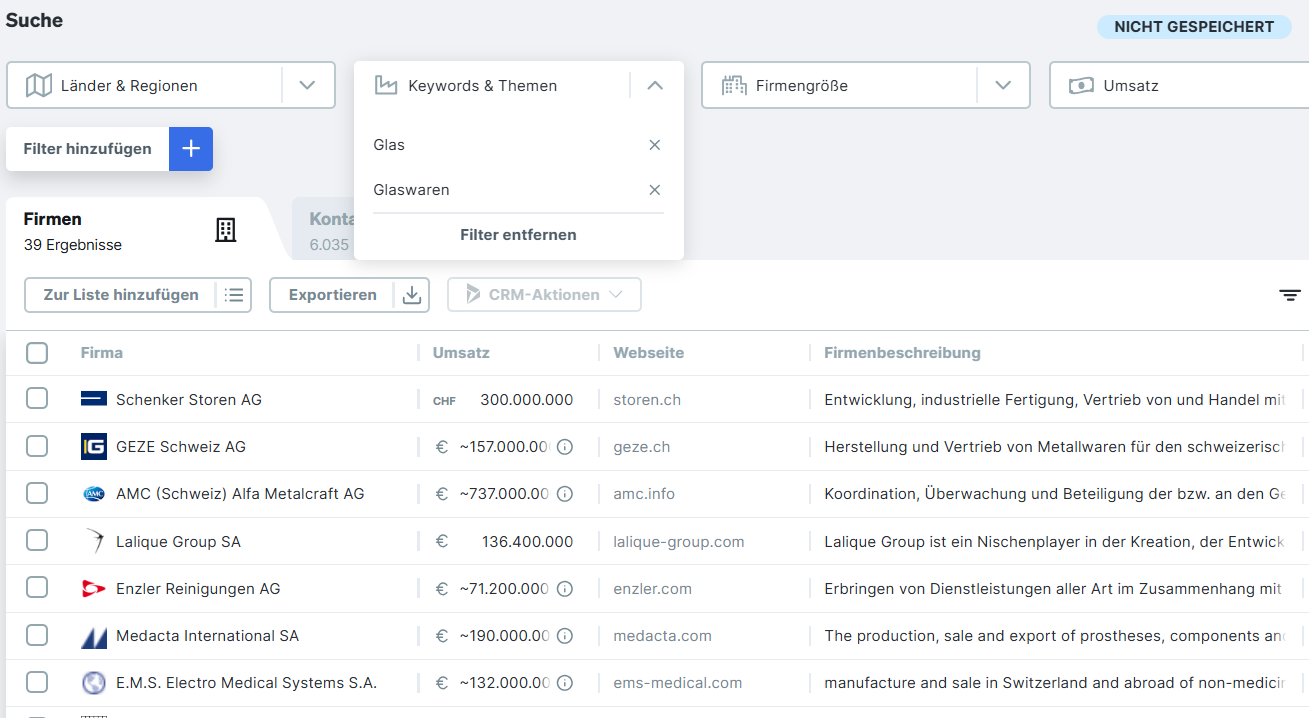Remove the Glas keyword
Screen dimensions: 1309x718
point(655,145)
